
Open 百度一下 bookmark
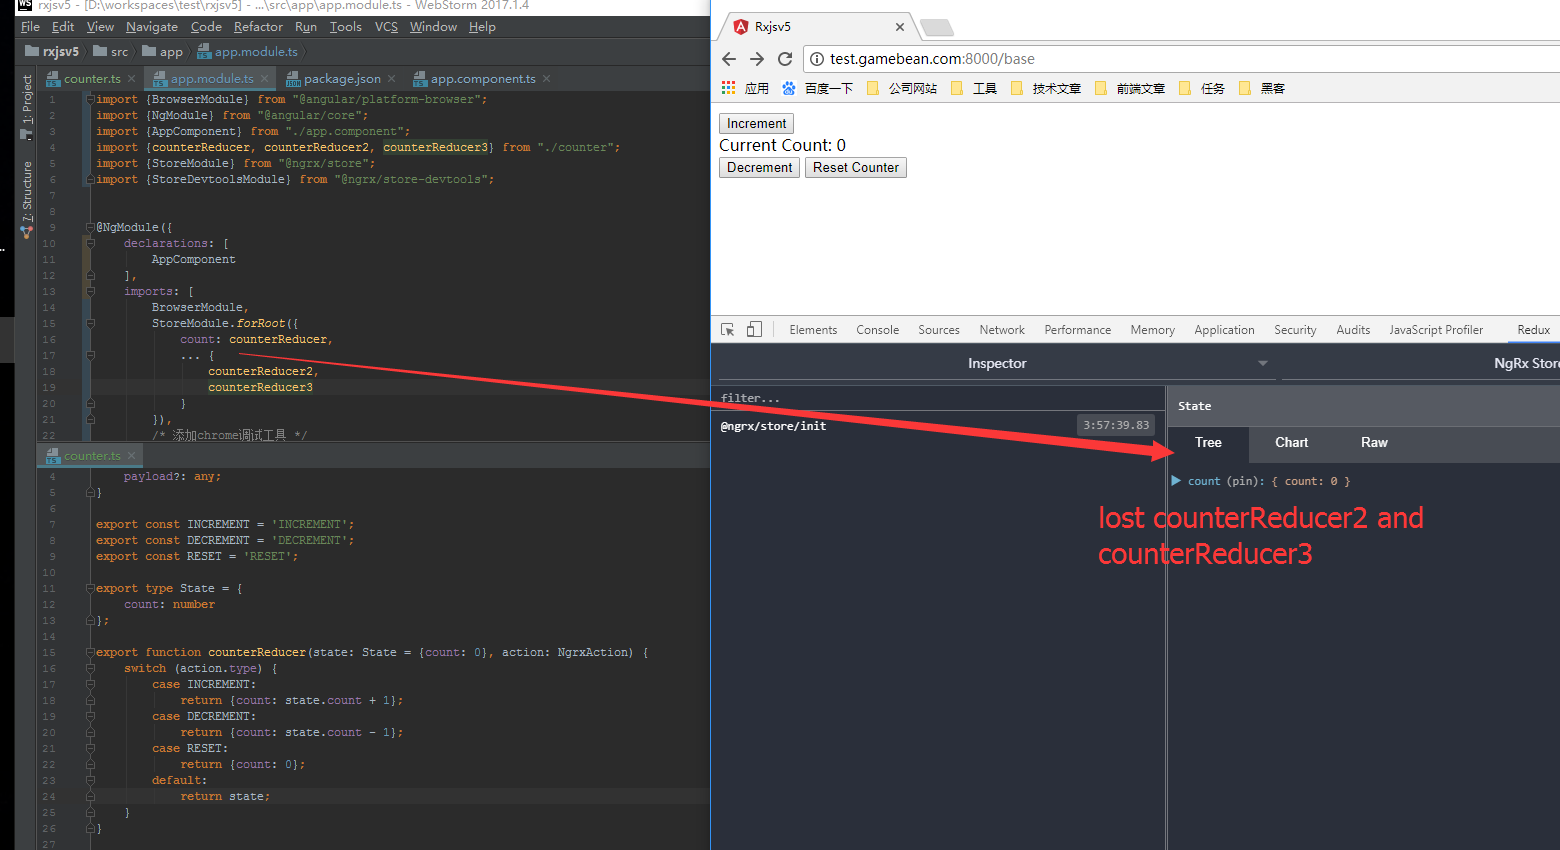tap(818, 88)
